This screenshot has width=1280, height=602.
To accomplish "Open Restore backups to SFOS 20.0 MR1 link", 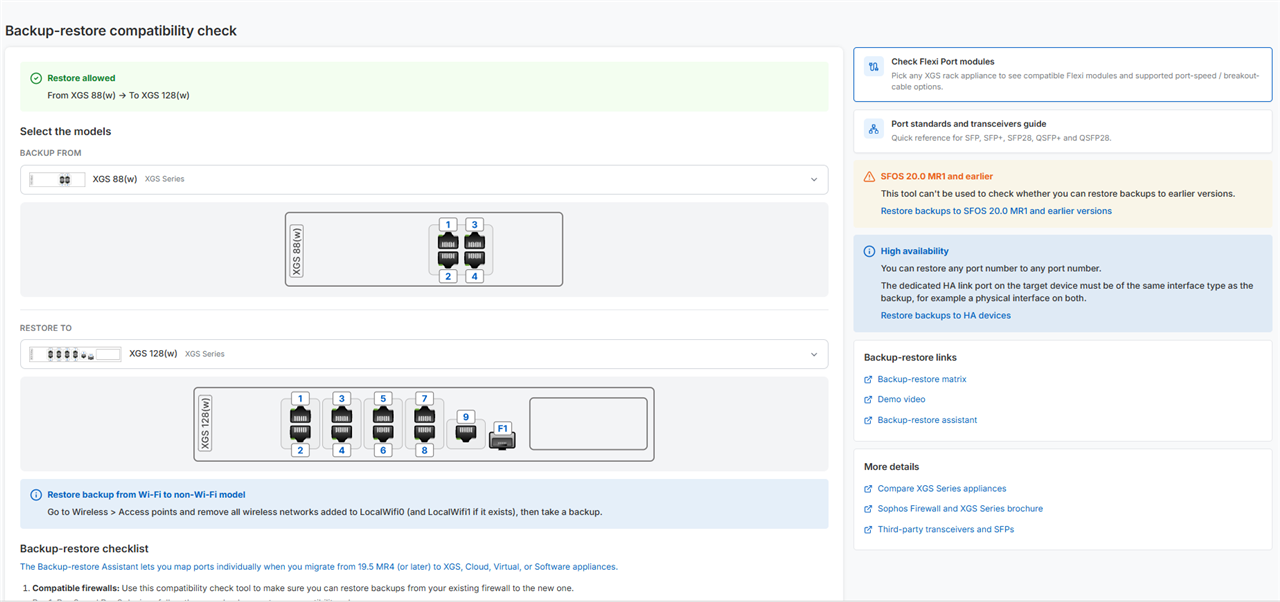I will pos(996,211).
